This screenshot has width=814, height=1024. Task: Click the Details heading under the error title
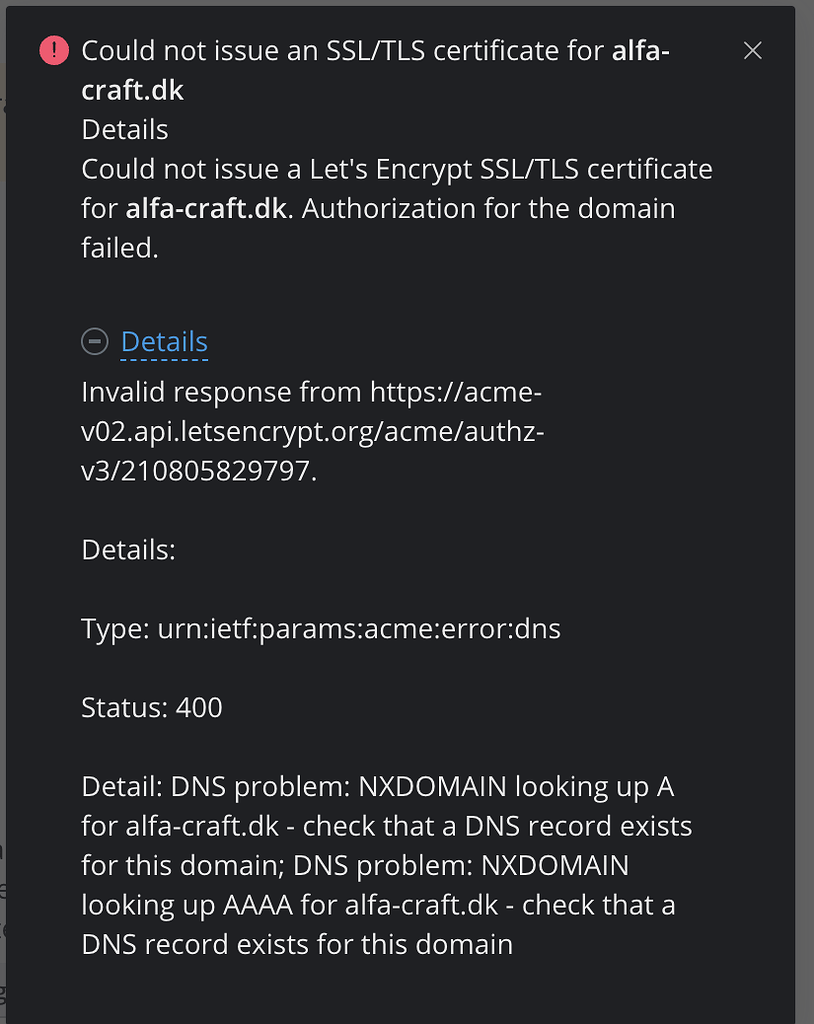pyautogui.click(x=125, y=129)
